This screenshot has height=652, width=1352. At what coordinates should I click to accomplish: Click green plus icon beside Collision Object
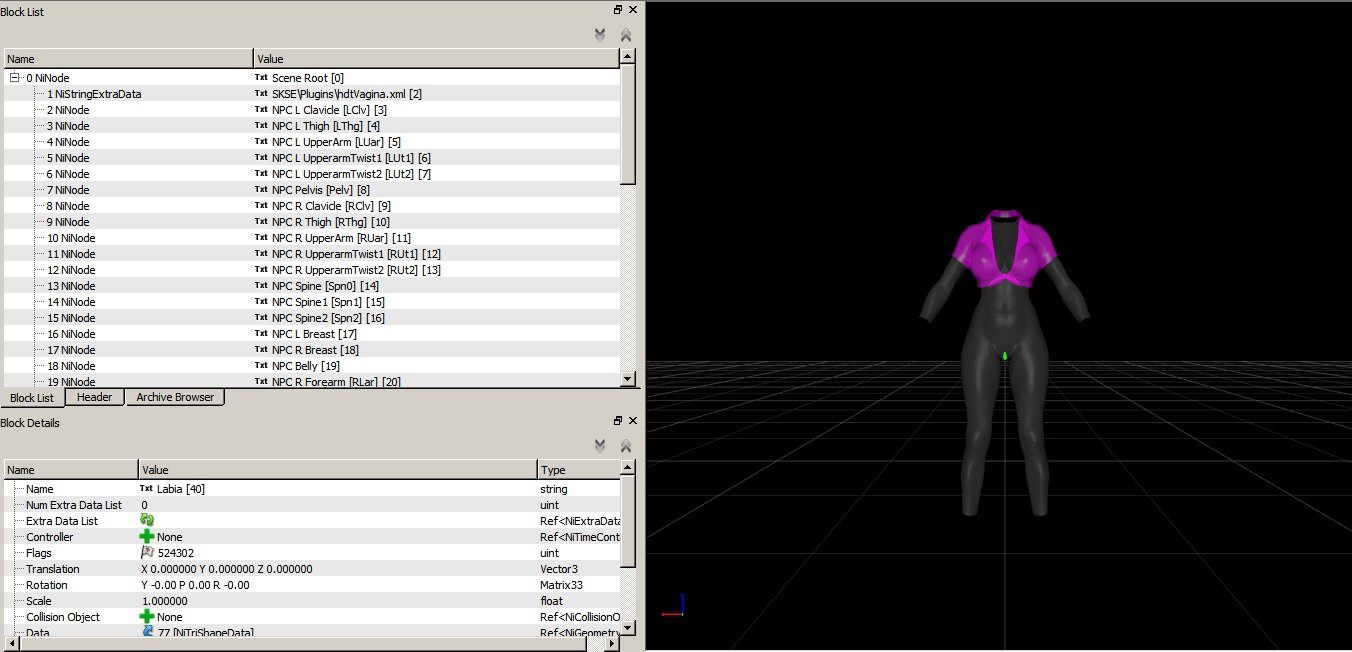pos(147,617)
